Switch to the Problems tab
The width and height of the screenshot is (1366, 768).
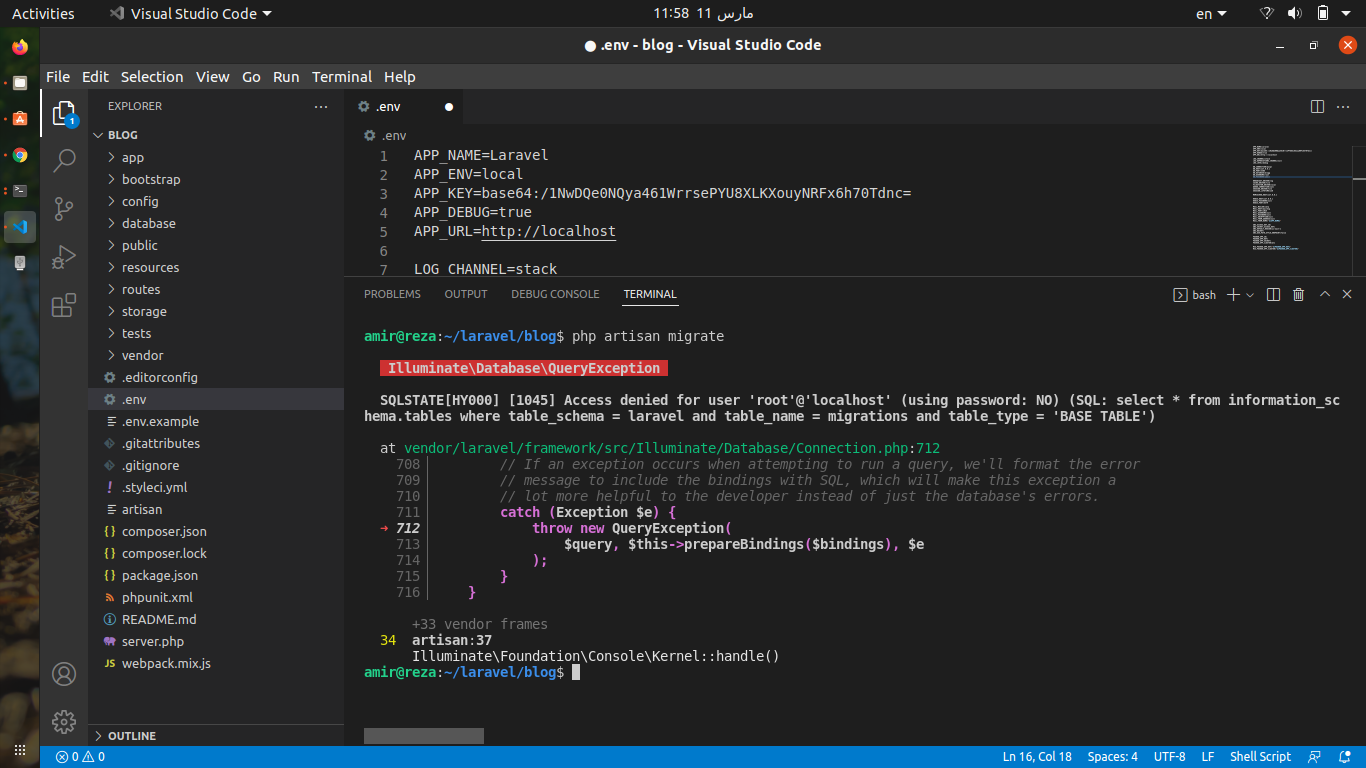click(x=392, y=294)
